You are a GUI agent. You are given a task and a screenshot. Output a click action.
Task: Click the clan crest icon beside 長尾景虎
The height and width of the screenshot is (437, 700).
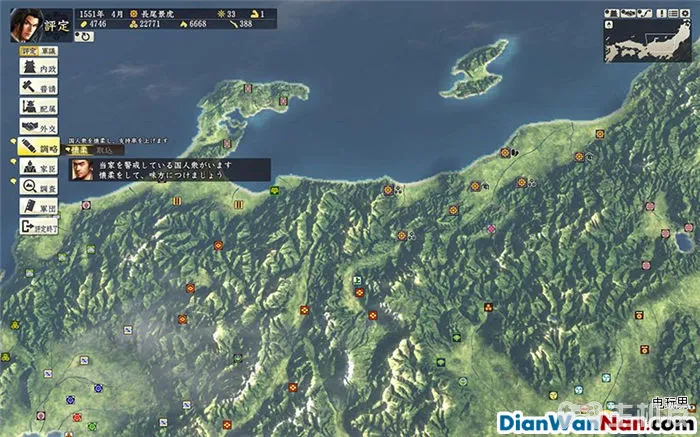133,14
